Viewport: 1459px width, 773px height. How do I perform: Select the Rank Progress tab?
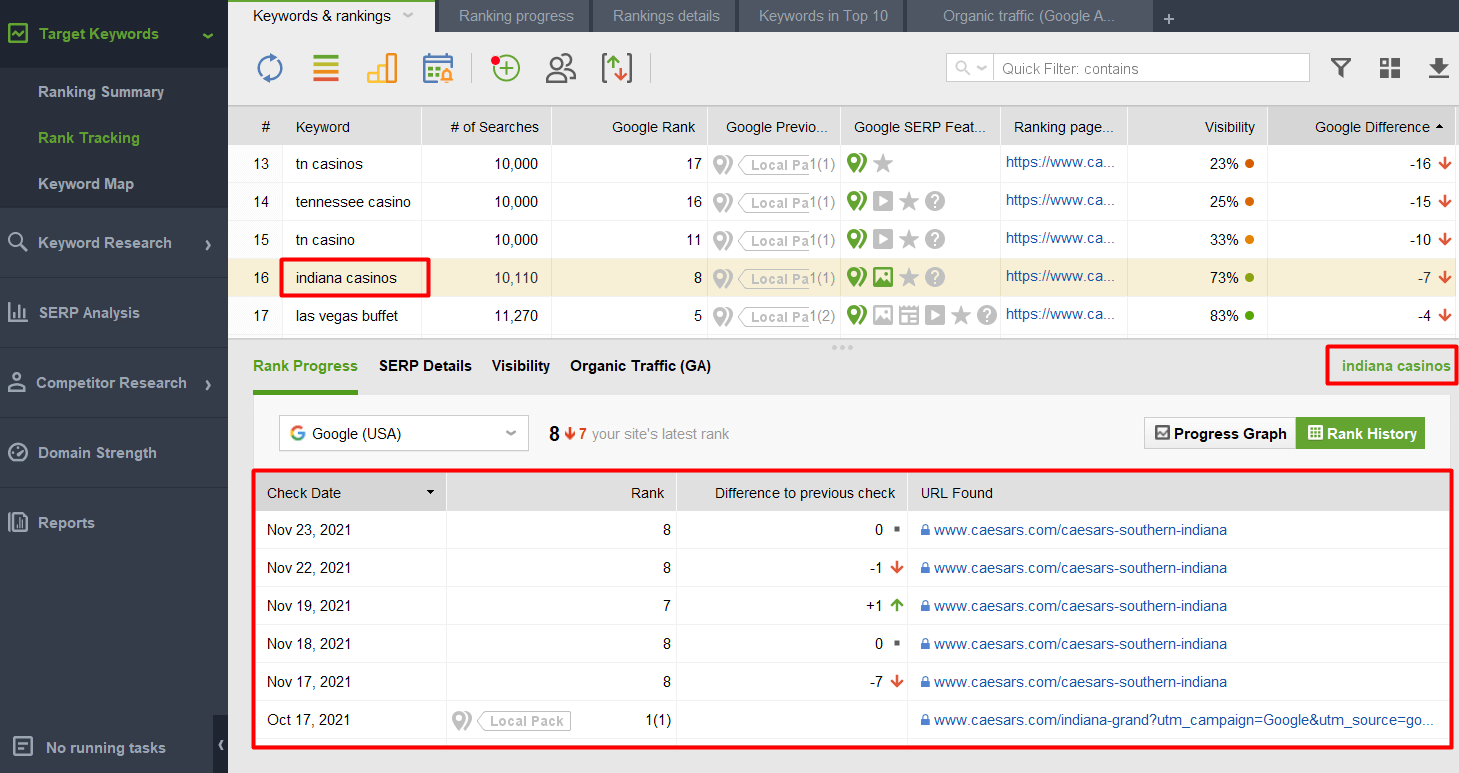[x=305, y=366]
